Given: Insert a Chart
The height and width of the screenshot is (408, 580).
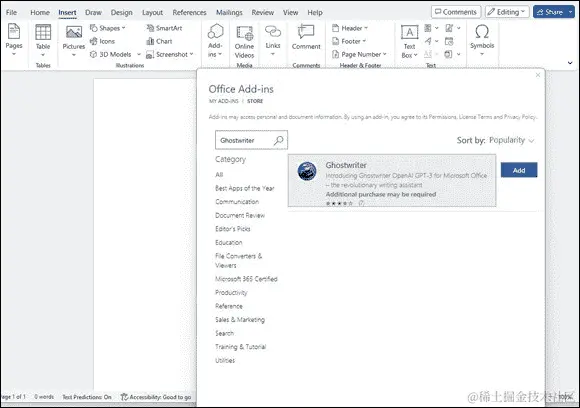Looking at the screenshot, I should (x=159, y=41).
